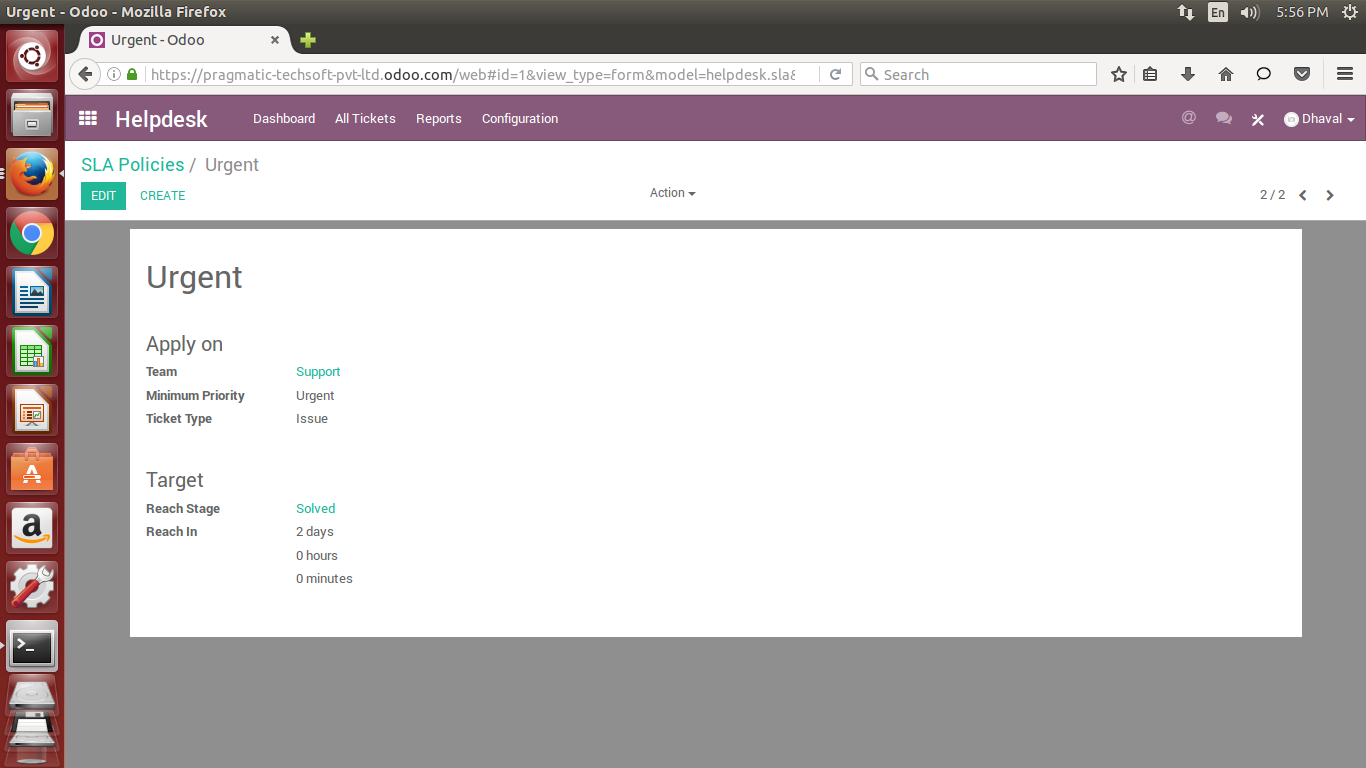This screenshot has width=1366, height=768.
Task: Open the conversations chat icon
Action: coord(1223,118)
